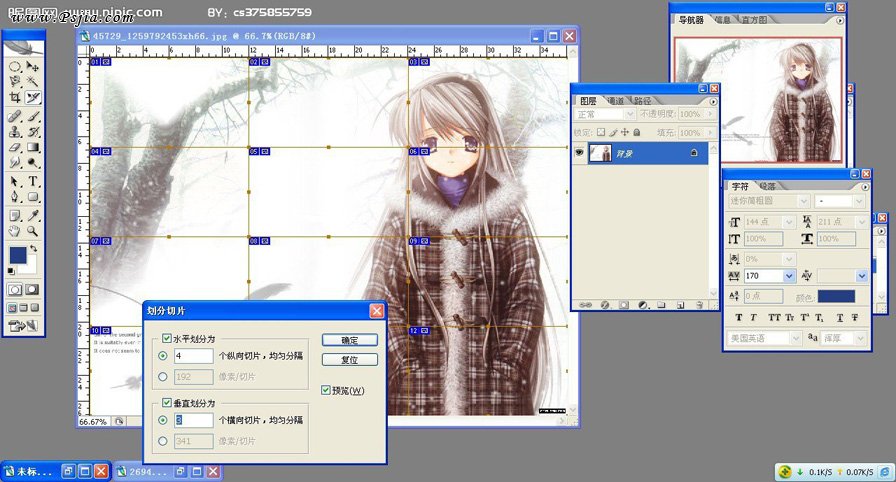896x482 pixels.
Task: Select the Path Selection arrow tool
Action: point(15,182)
